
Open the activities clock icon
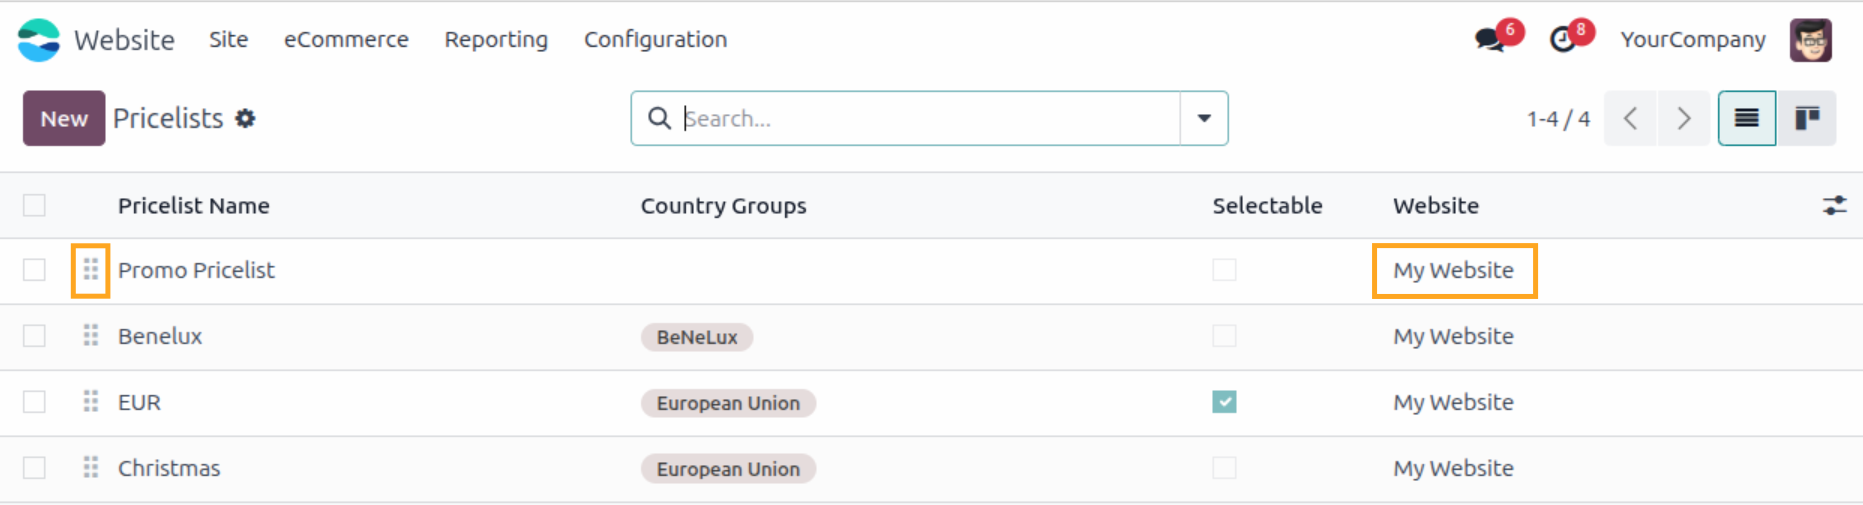point(1562,40)
